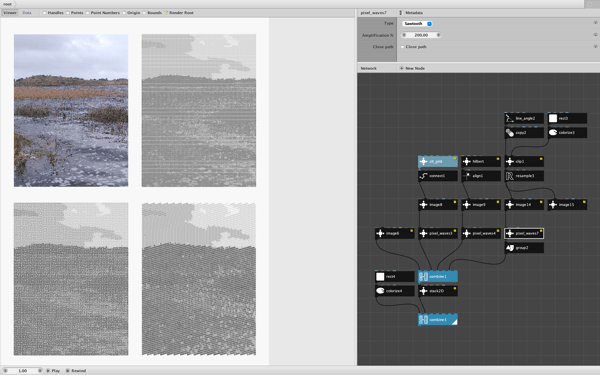The image size is (600, 375).
Task: Click the bottom-left grayscale rendered image
Action: click(x=71, y=279)
